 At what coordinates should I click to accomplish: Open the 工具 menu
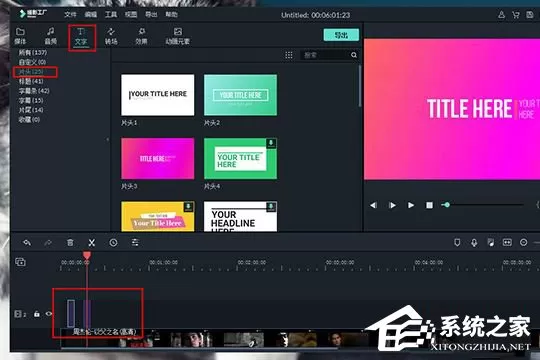tap(111, 14)
